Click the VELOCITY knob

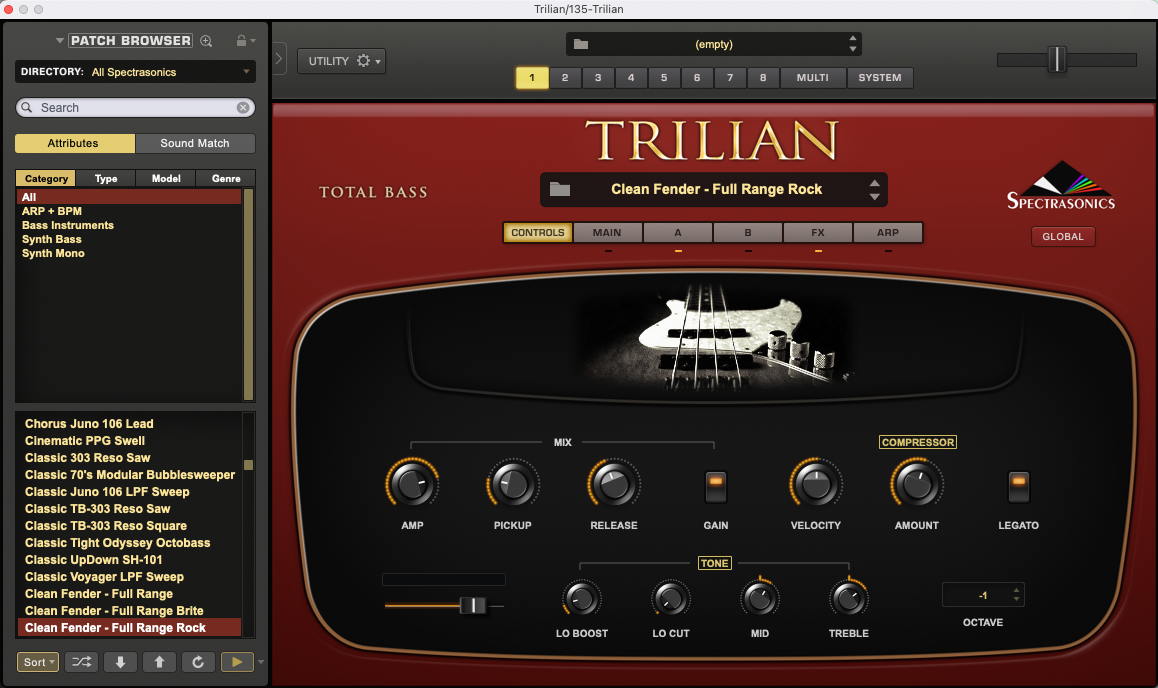tap(815, 484)
